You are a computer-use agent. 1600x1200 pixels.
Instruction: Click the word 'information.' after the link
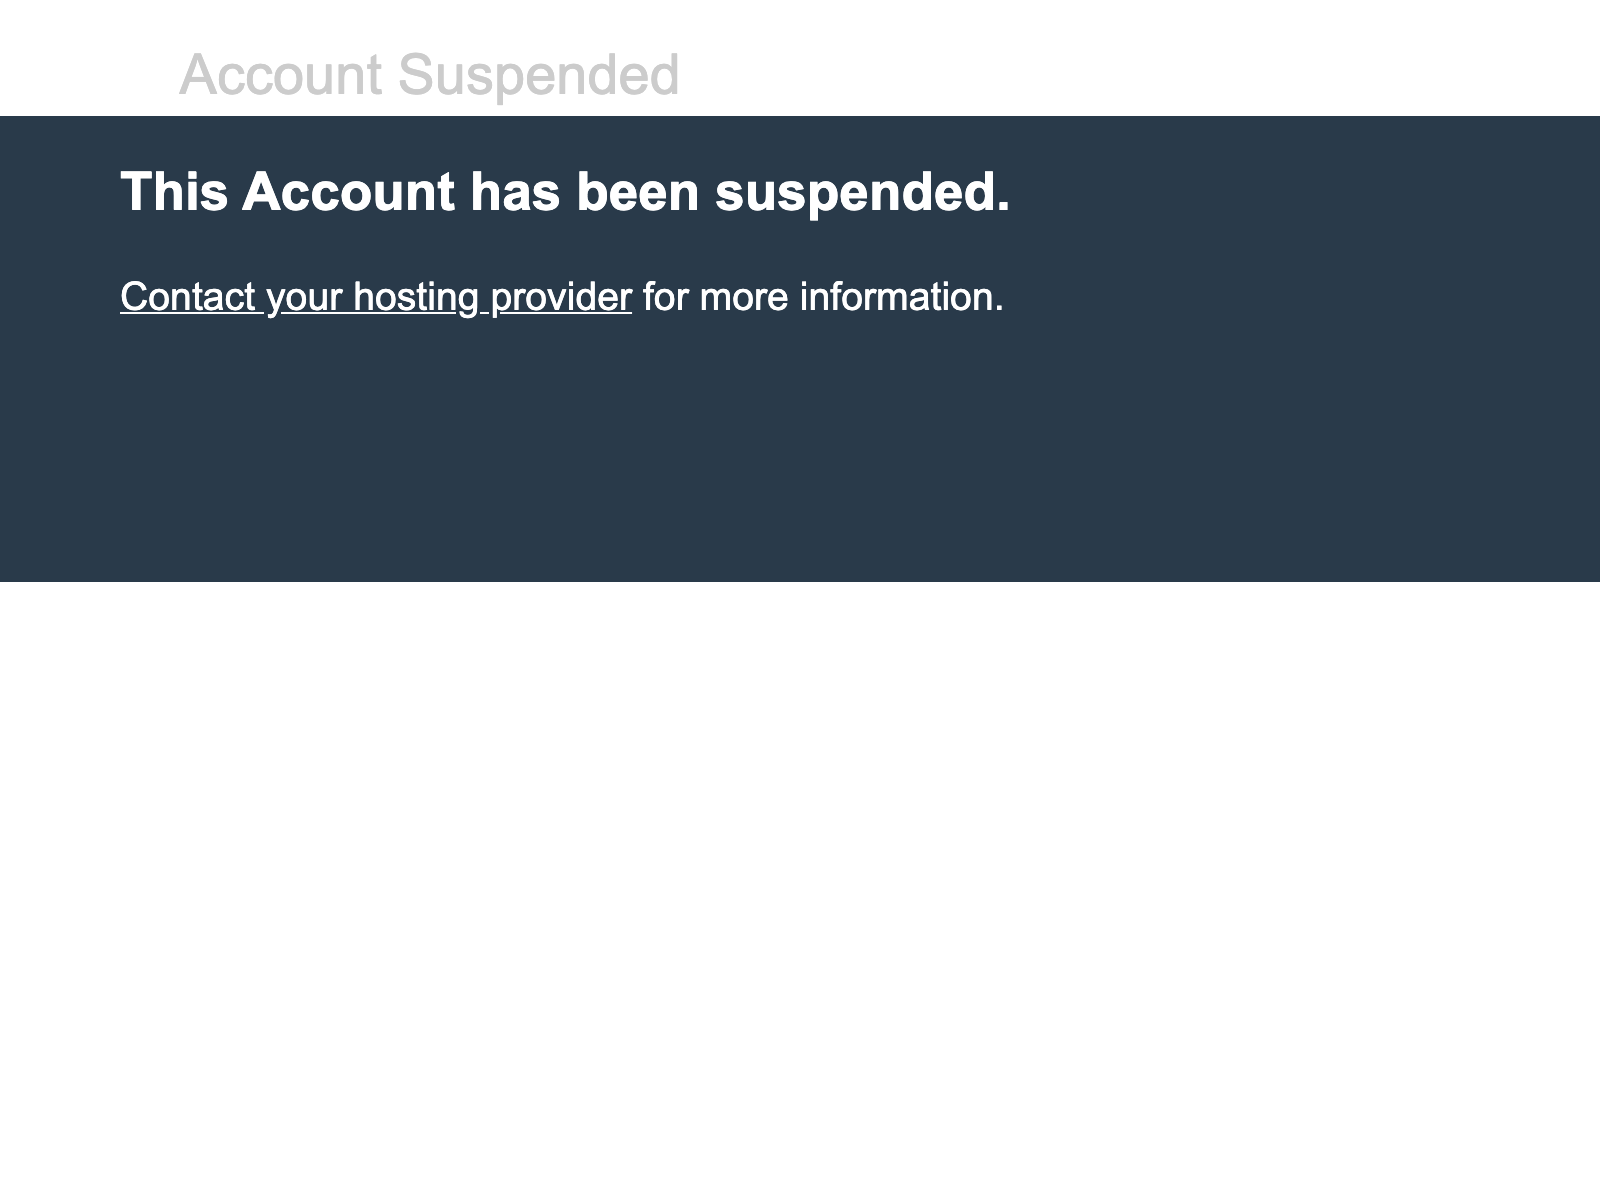click(x=901, y=297)
